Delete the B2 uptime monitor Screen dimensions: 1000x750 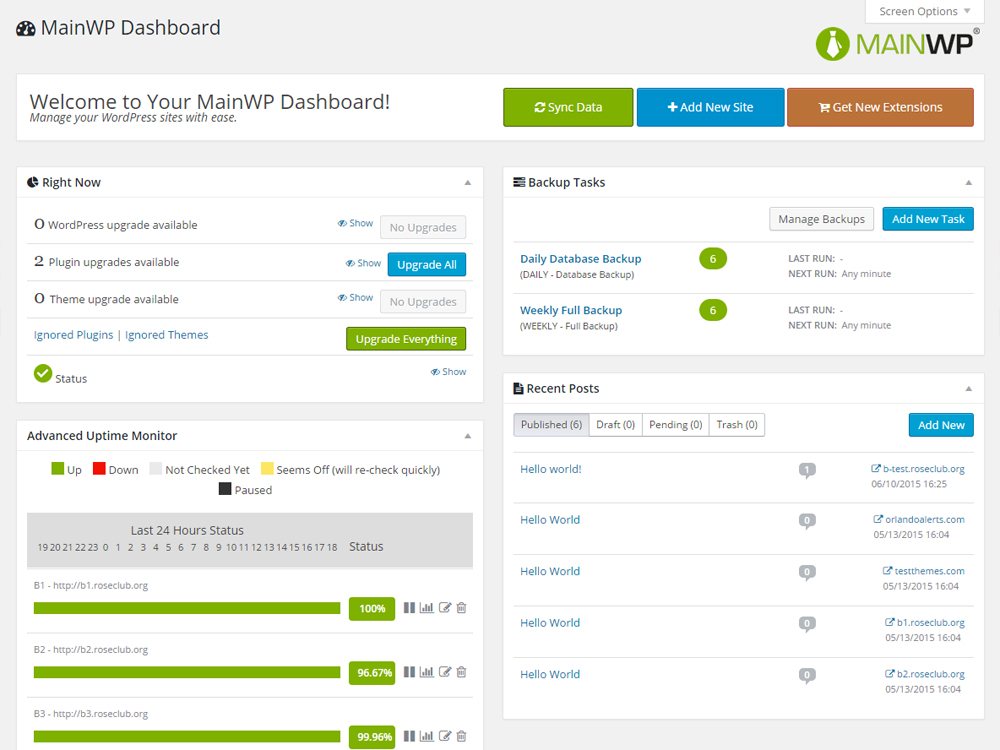tap(461, 672)
